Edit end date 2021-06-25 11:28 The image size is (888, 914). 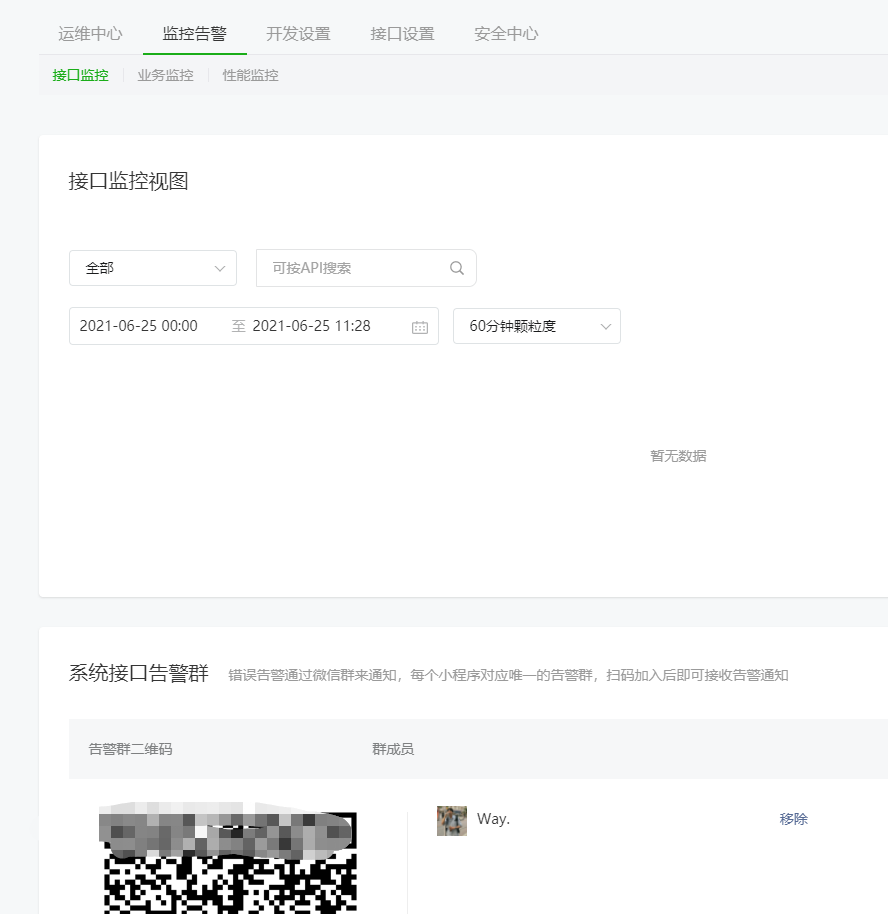click(x=311, y=326)
